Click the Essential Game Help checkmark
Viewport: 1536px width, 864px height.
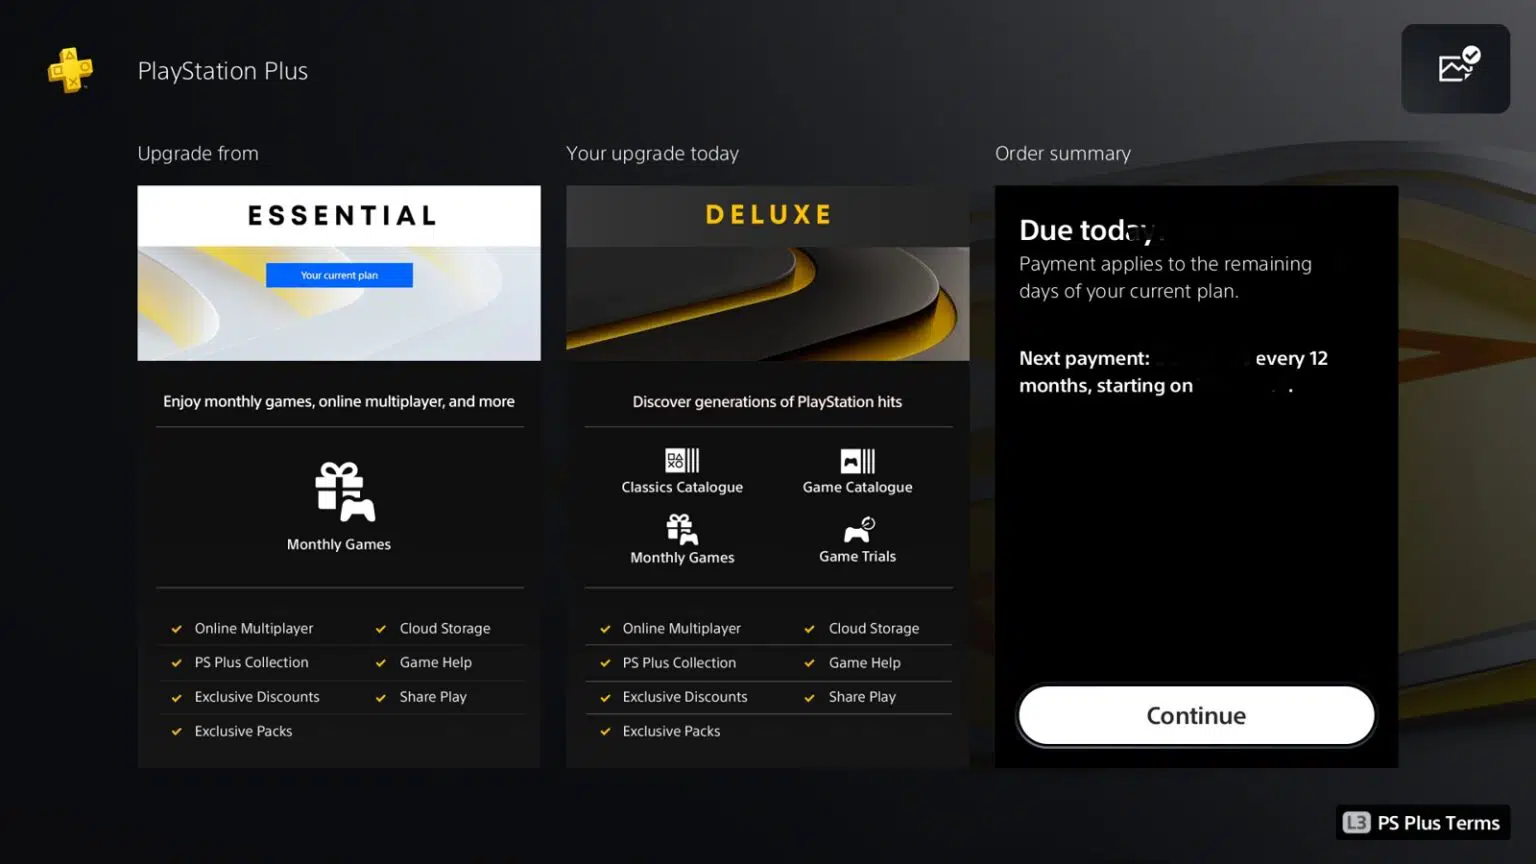tap(381, 663)
